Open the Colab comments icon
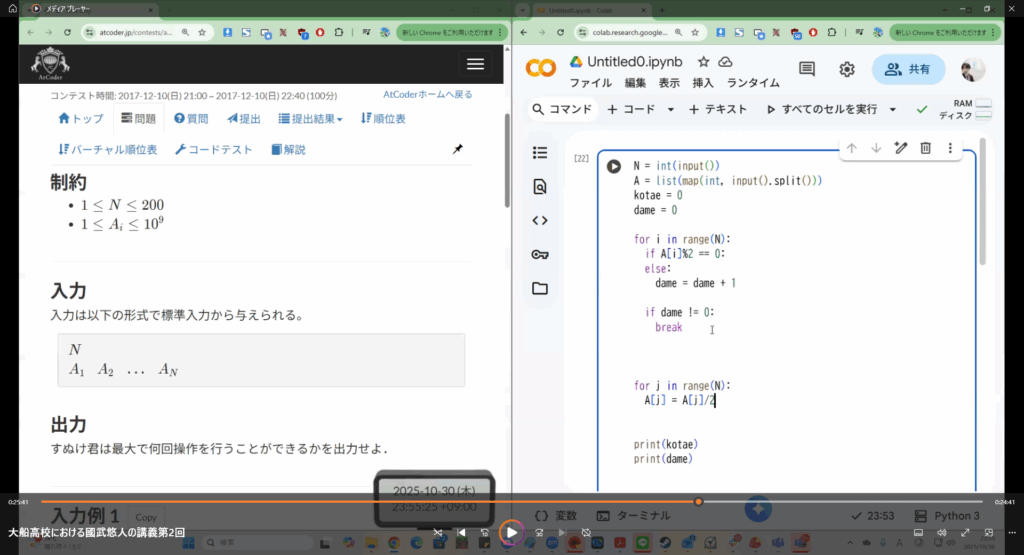The height and width of the screenshot is (555, 1024). pos(807,69)
